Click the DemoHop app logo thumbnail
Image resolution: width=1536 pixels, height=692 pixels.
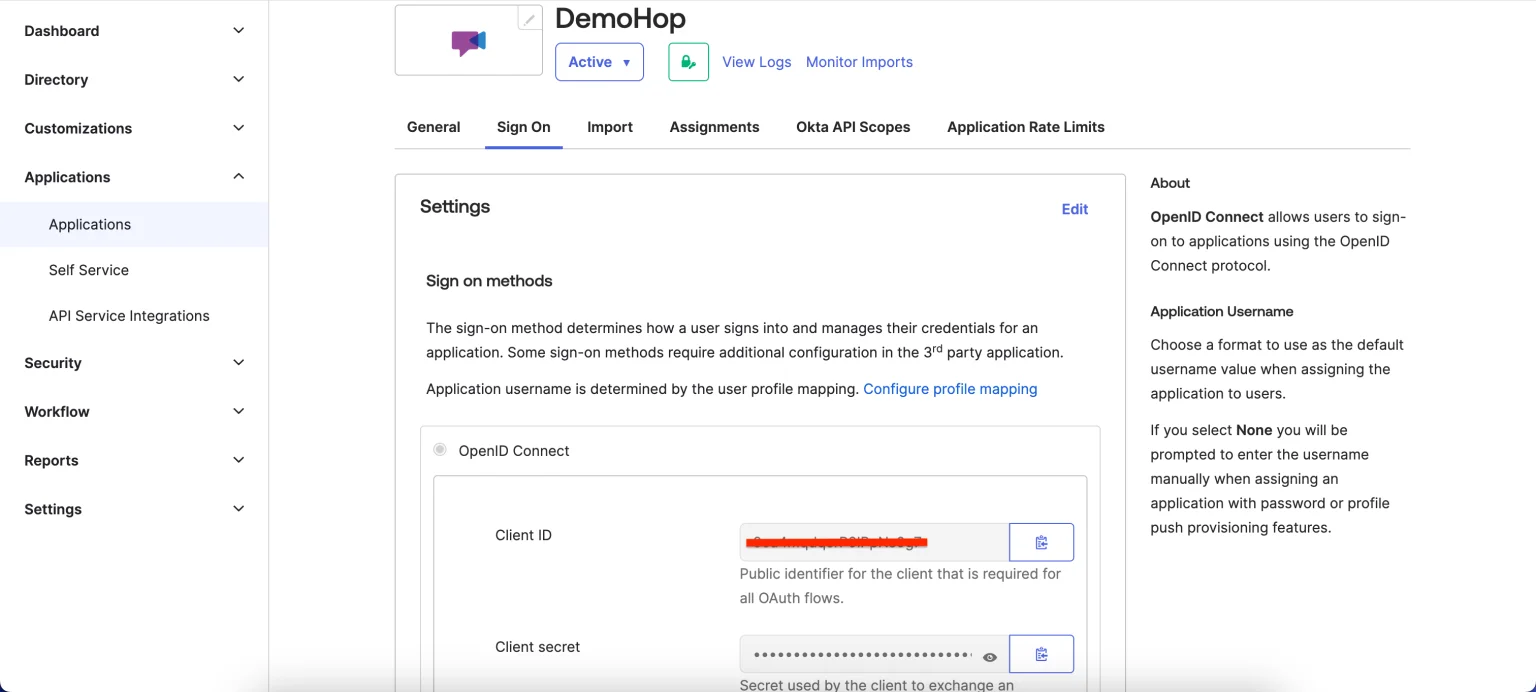(469, 41)
